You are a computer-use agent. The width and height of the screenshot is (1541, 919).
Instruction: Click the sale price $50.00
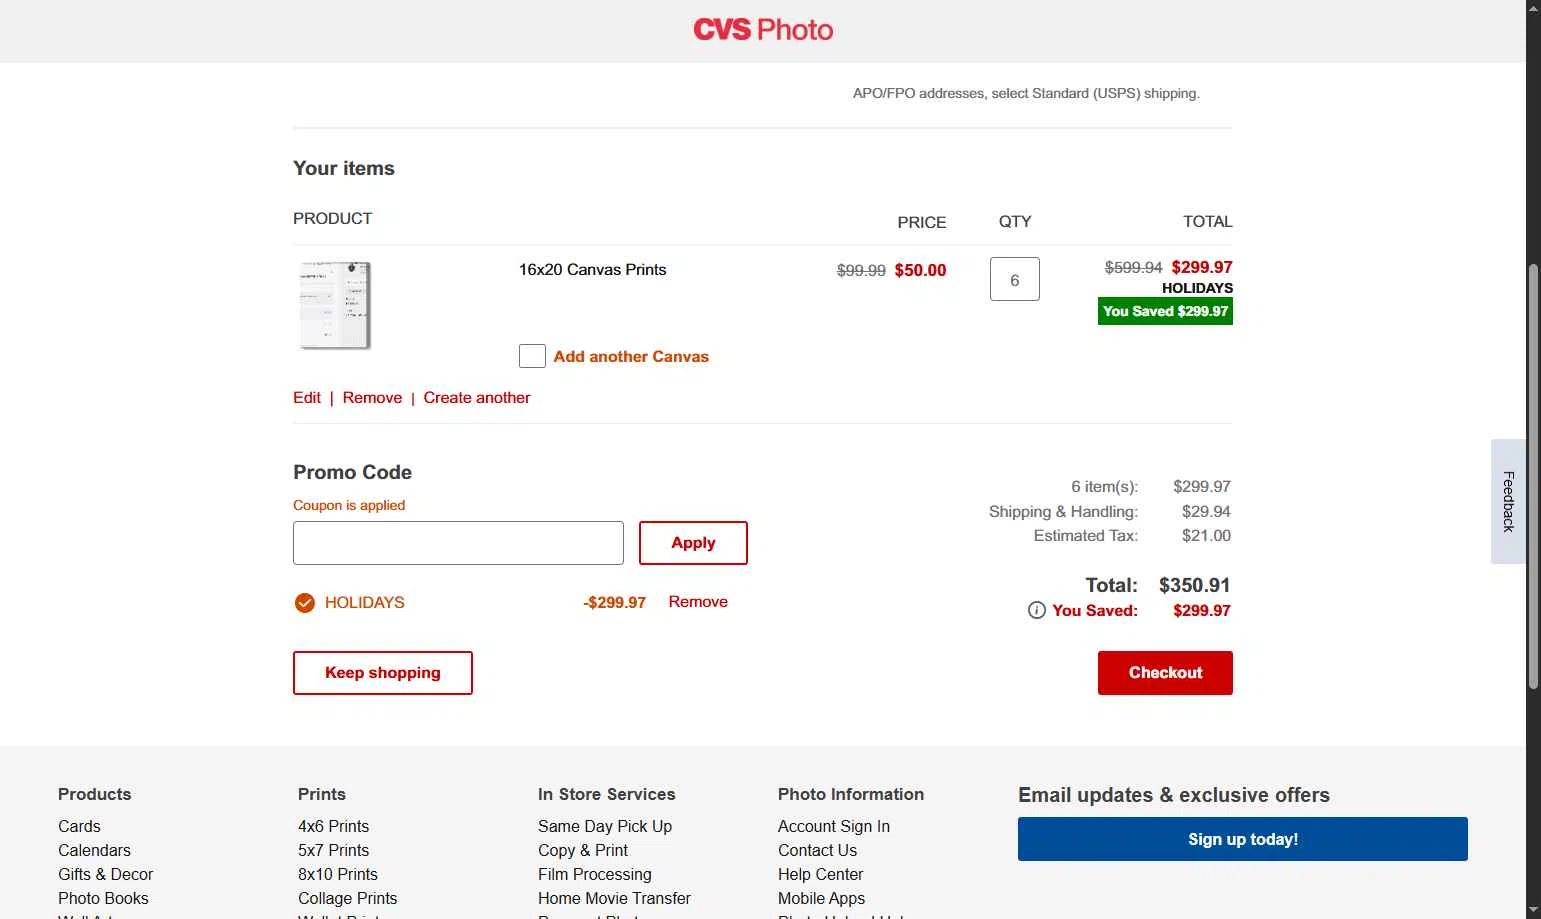920,270
